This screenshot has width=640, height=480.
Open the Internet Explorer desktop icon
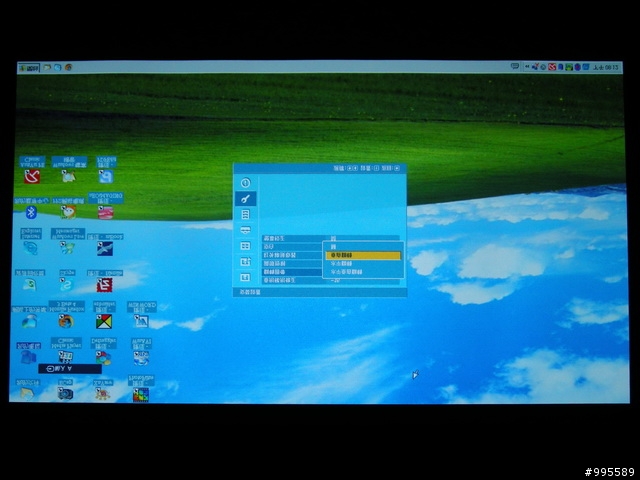pos(31,248)
